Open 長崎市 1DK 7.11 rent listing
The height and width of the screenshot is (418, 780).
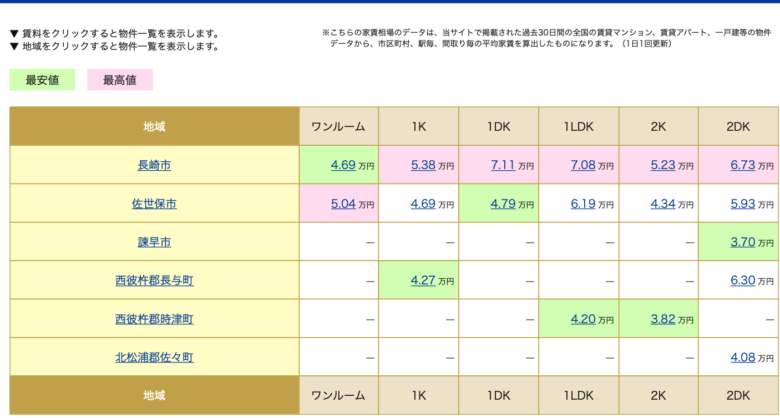[503, 165]
